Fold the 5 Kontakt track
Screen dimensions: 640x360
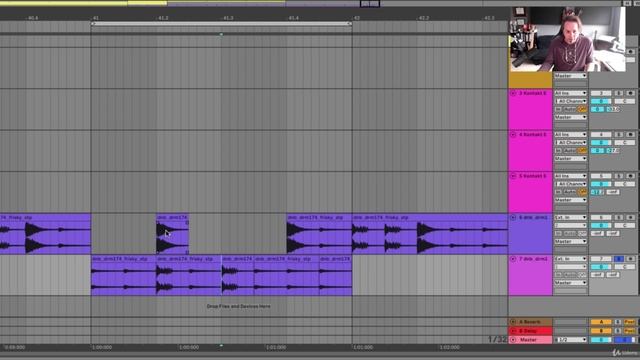click(x=513, y=176)
